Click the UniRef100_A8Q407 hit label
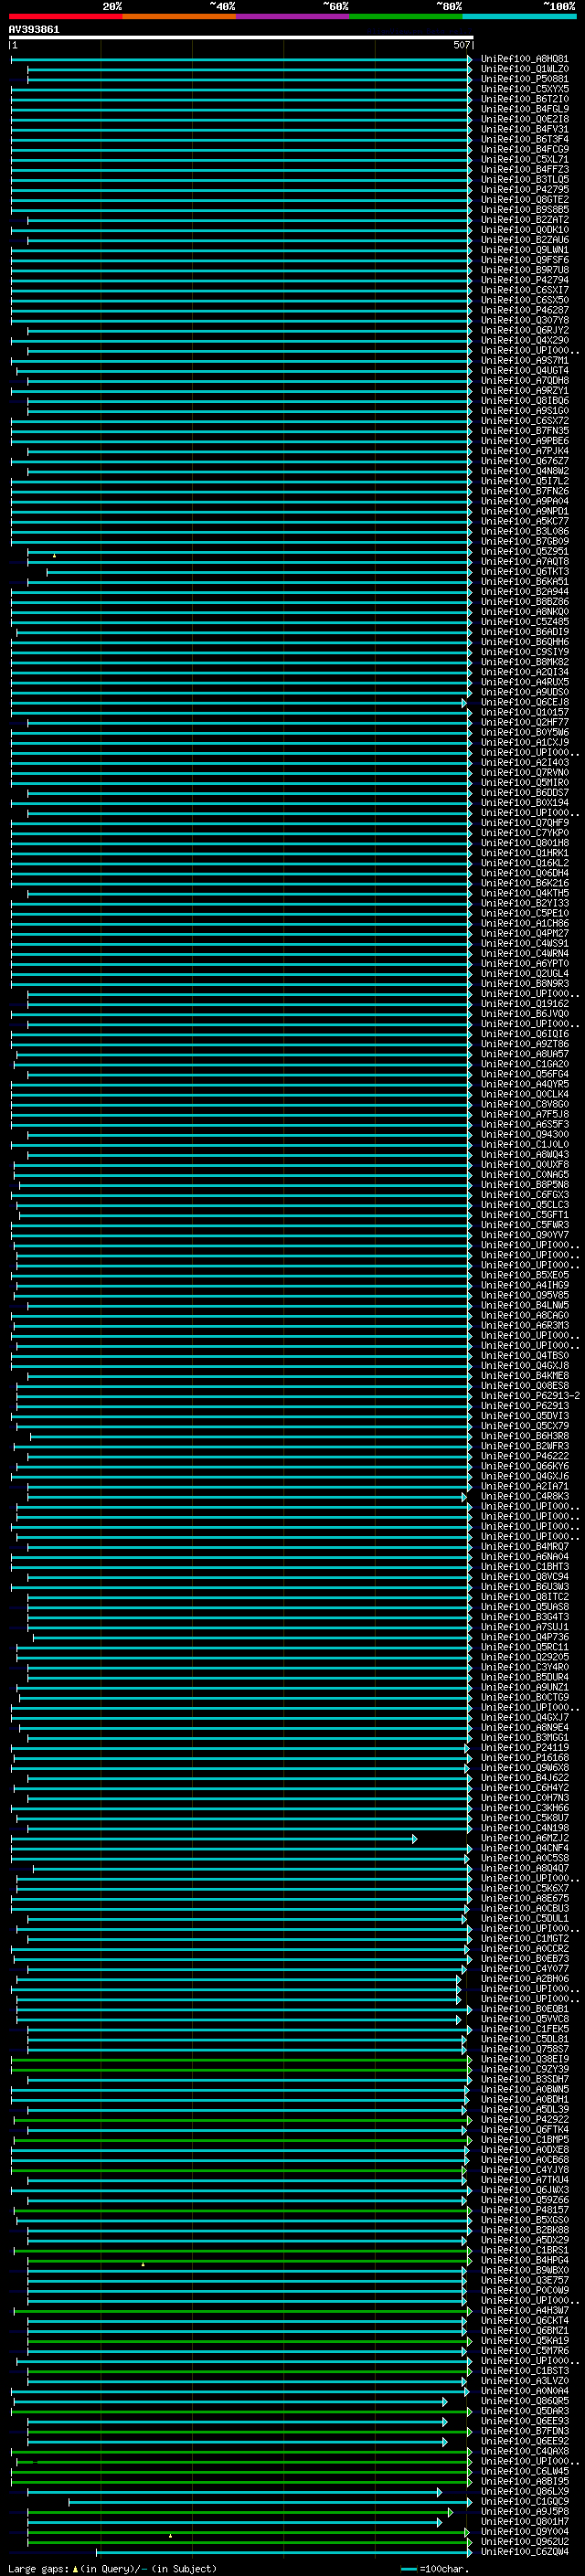 525,1868
